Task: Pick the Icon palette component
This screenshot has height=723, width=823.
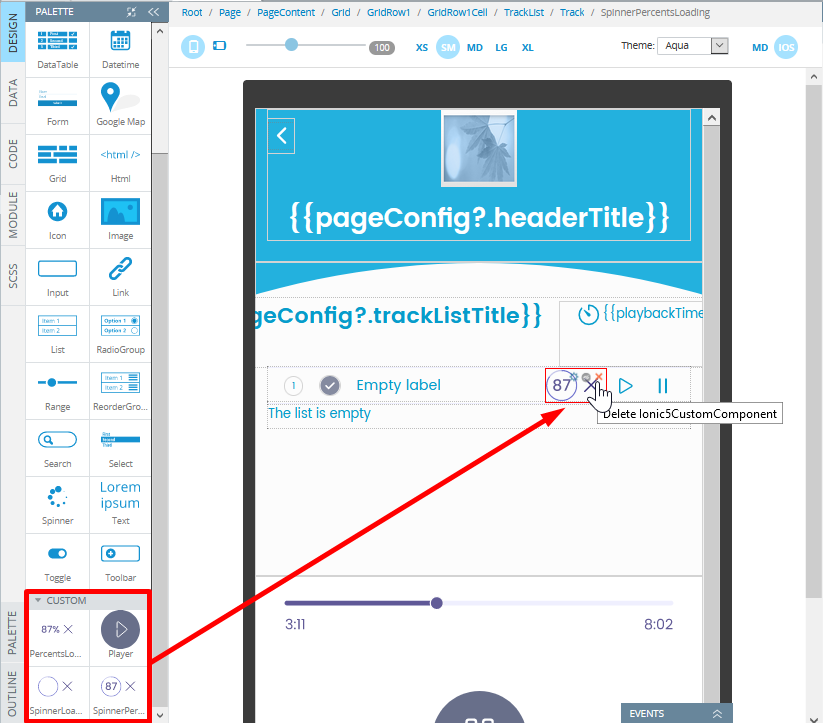Action: pyautogui.click(x=57, y=221)
